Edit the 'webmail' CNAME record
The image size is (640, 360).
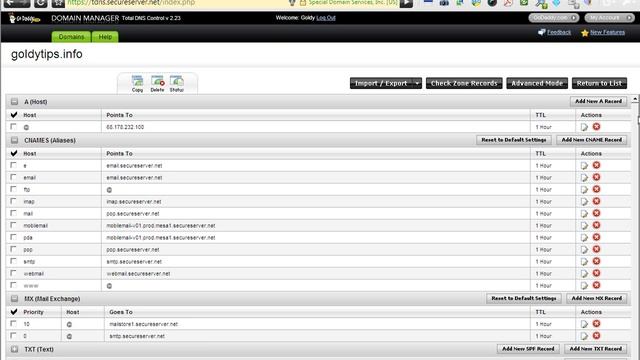coord(584,273)
